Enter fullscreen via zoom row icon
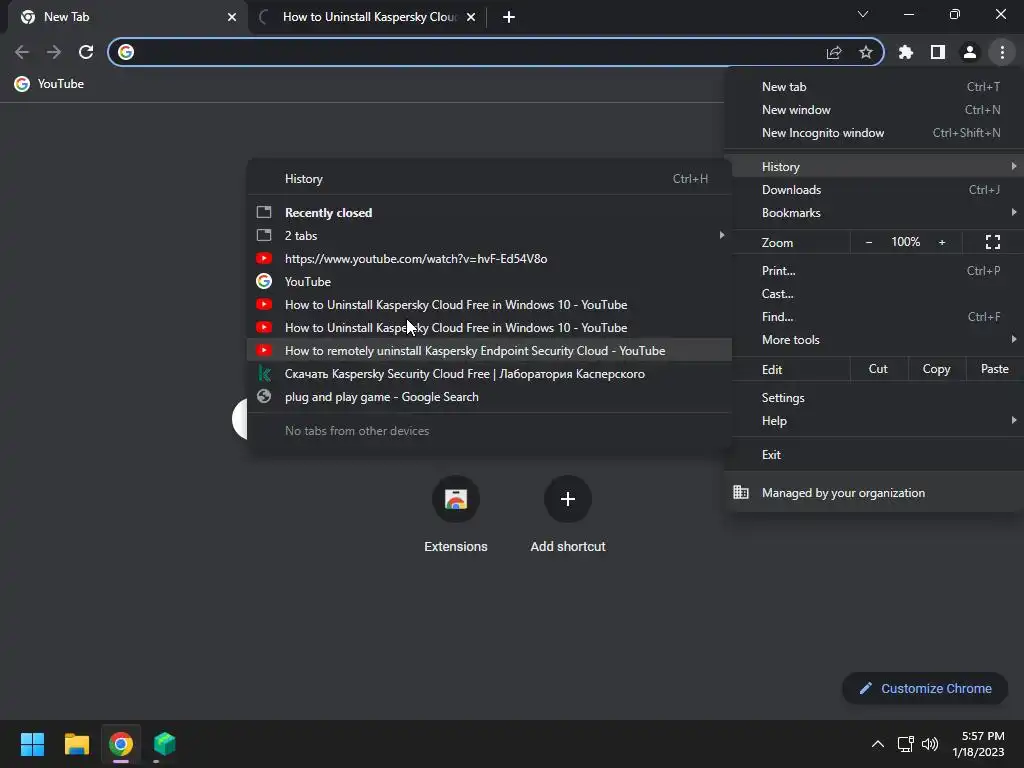This screenshot has width=1024, height=768. point(993,242)
